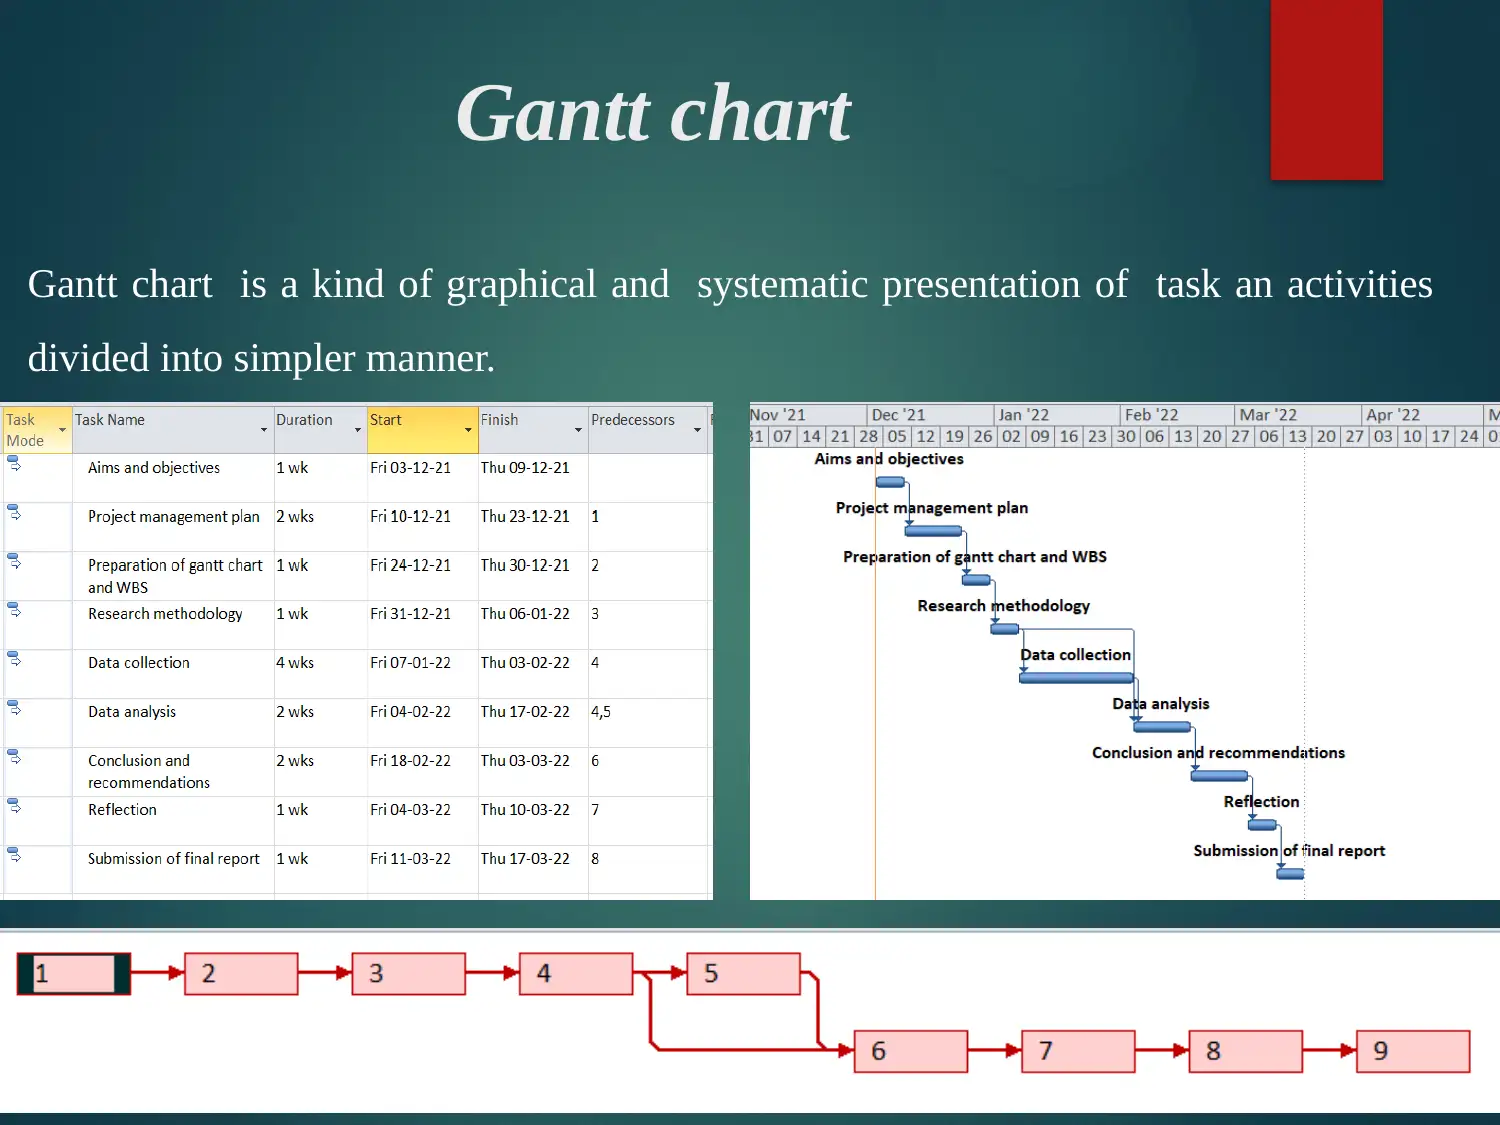Image resolution: width=1500 pixels, height=1125 pixels.
Task: Select the highlighted Start column header
Action: click(422, 430)
